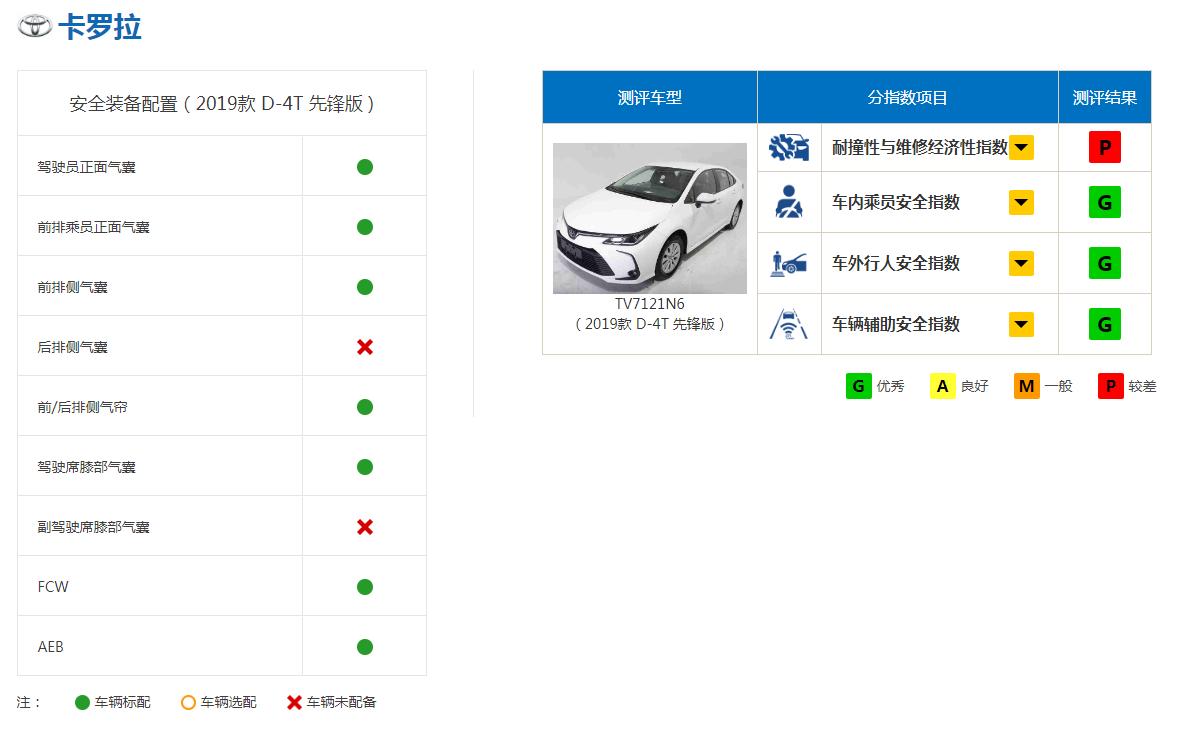This screenshot has width=1186, height=735.
Task: Select the 耐撞性与维修经济性指数 wrench-car icon
Action: click(x=789, y=146)
